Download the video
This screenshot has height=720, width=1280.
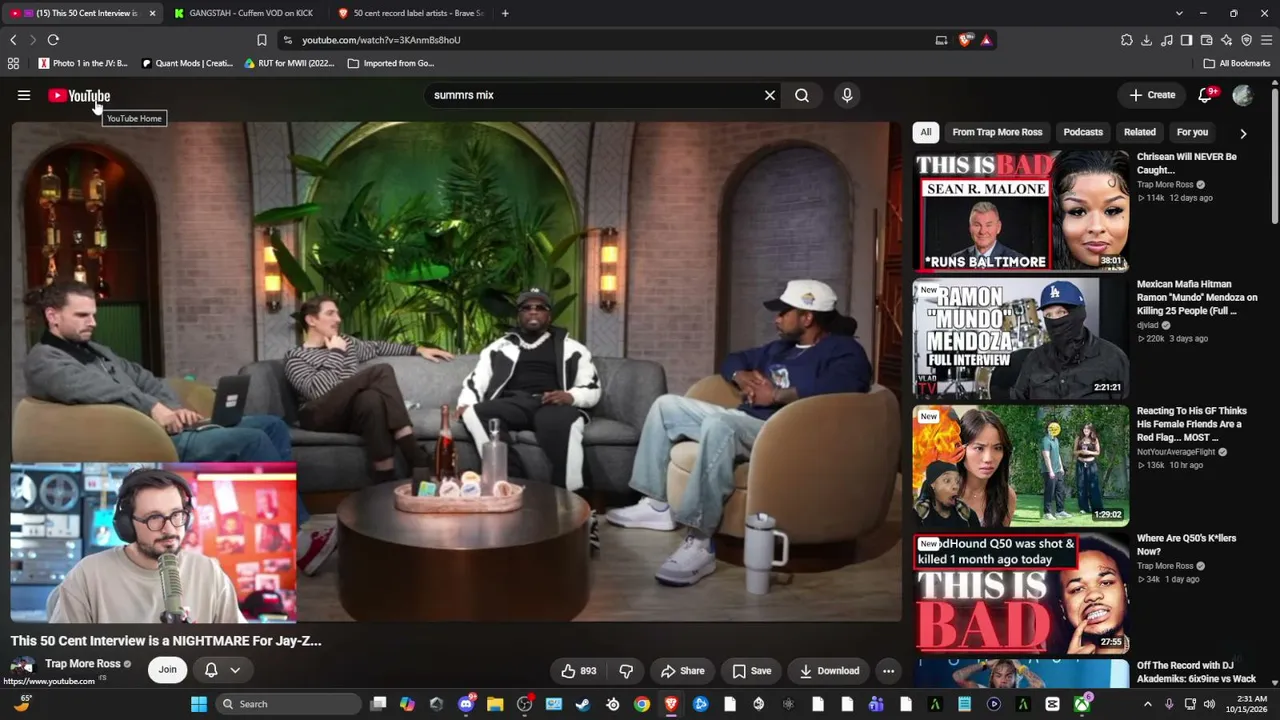coord(829,671)
